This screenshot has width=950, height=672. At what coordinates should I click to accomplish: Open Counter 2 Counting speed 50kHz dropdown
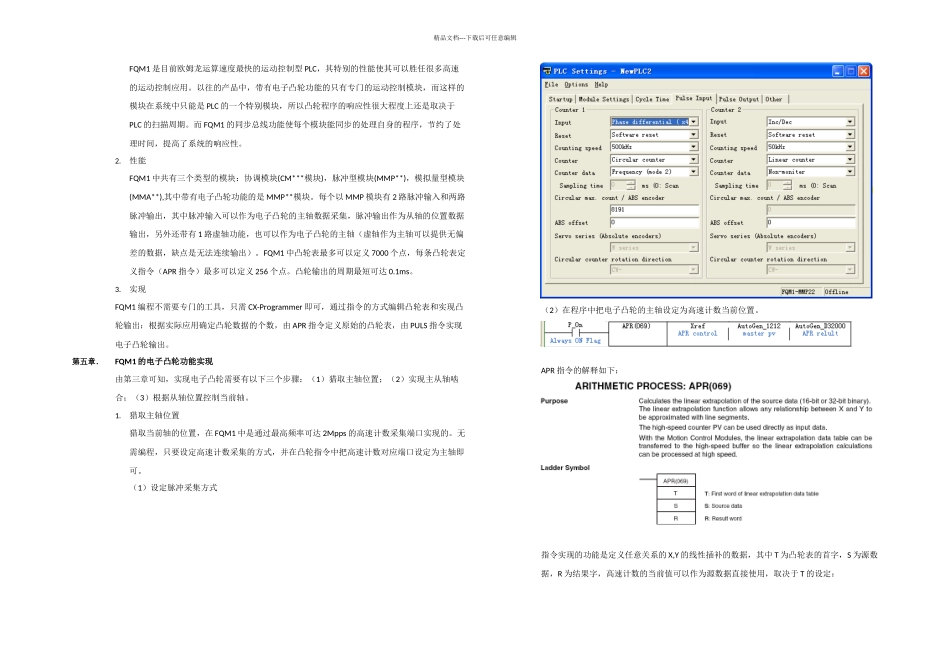point(850,147)
